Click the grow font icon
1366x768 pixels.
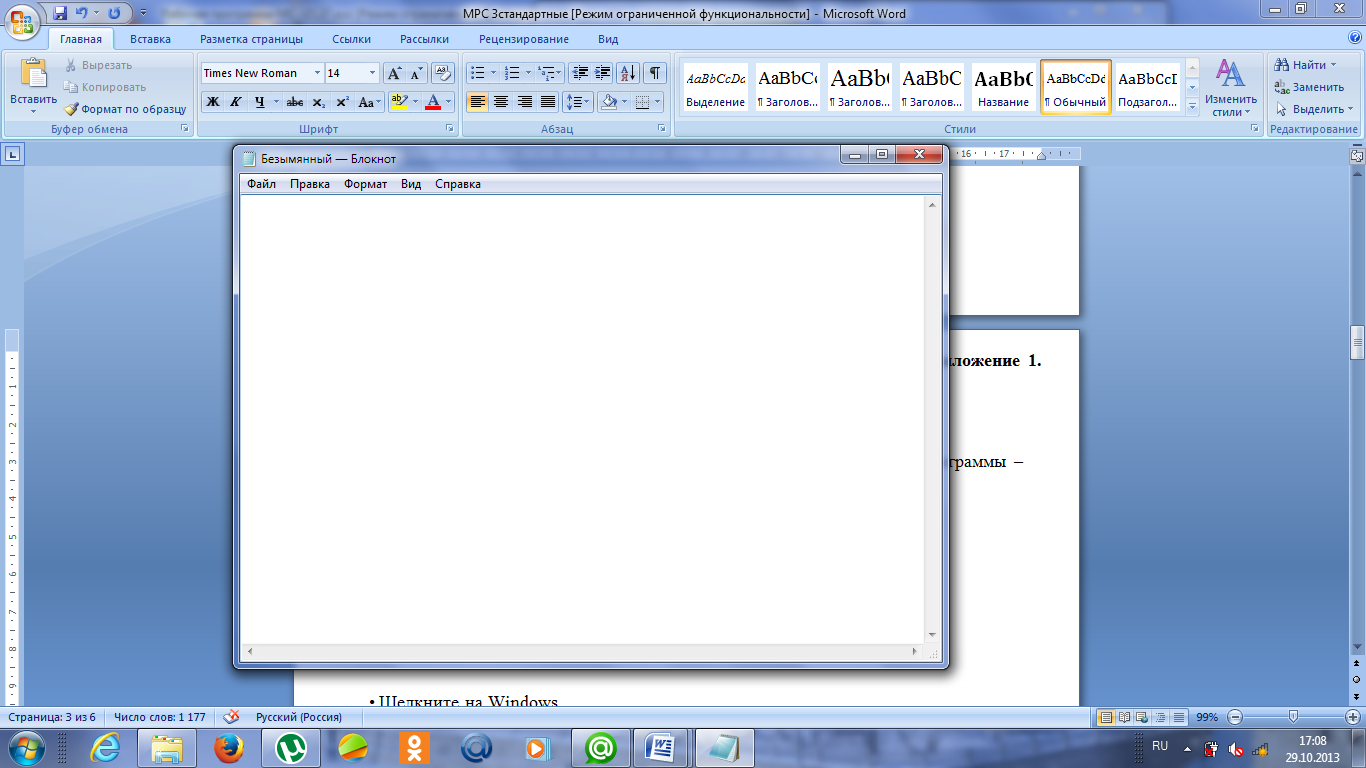(x=394, y=73)
